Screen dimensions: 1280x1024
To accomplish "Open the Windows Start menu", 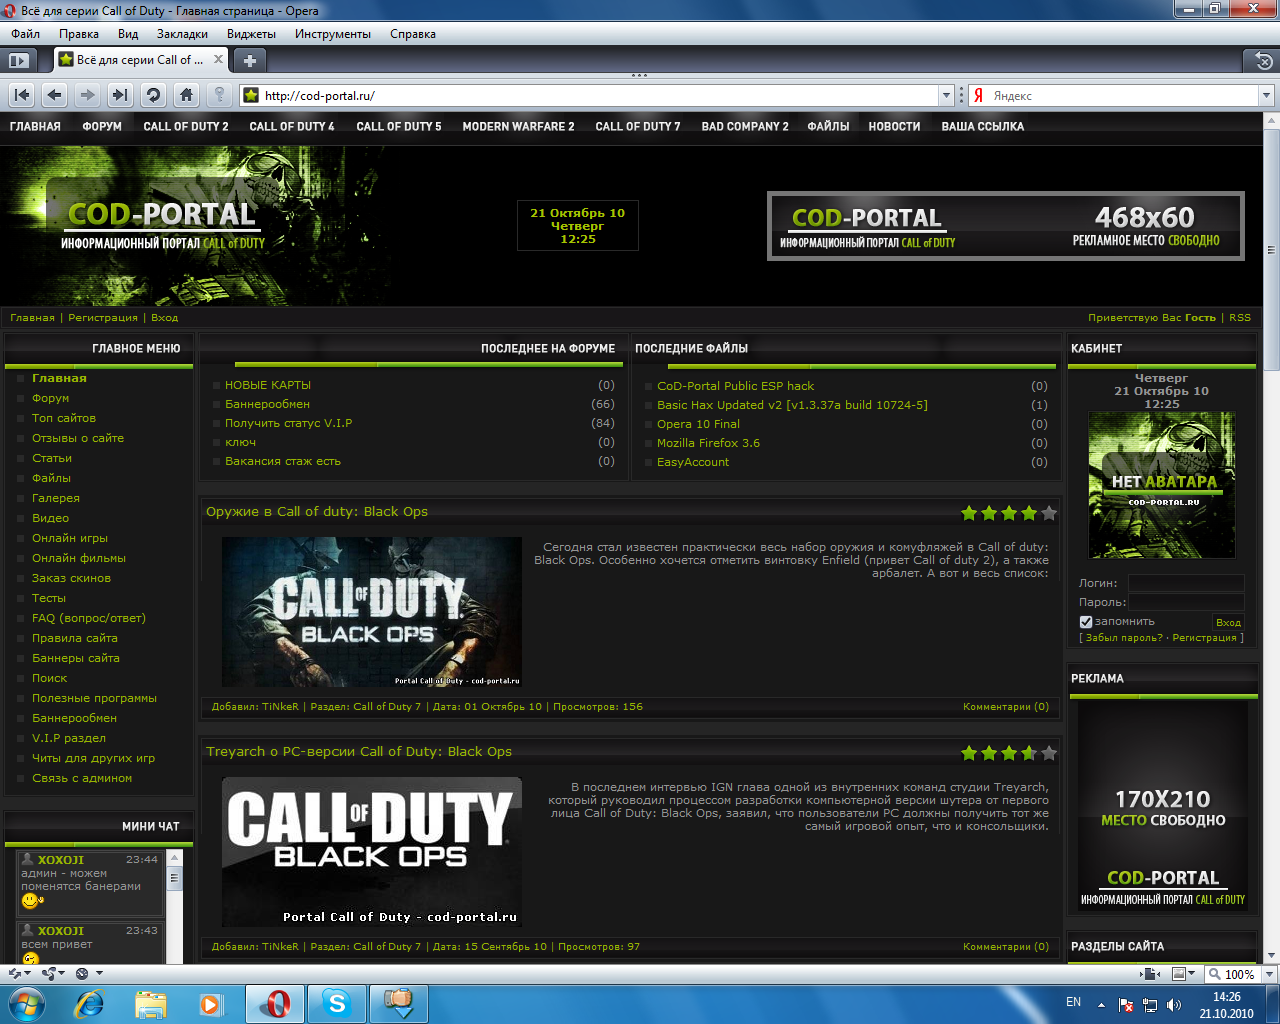I will click(x=25, y=1003).
